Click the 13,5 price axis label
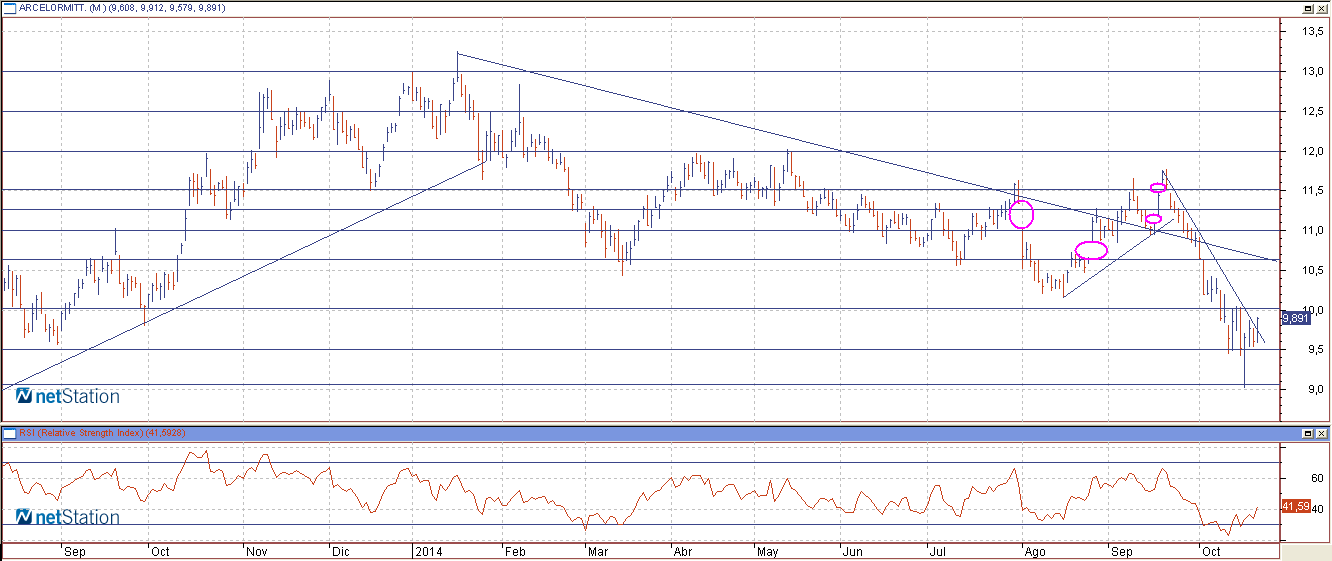1332x561 pixels. (x=1312, y=31)
